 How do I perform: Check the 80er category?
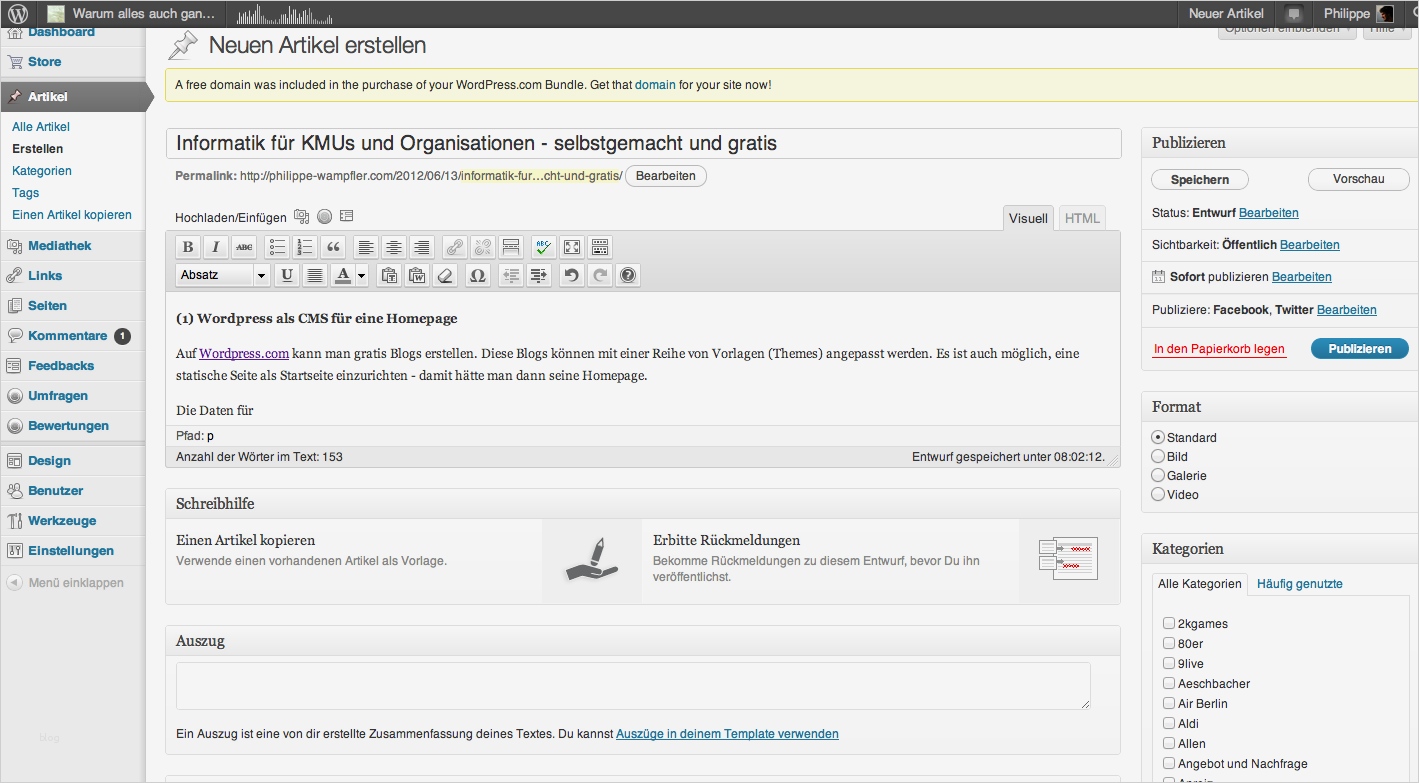[1169, 643]
